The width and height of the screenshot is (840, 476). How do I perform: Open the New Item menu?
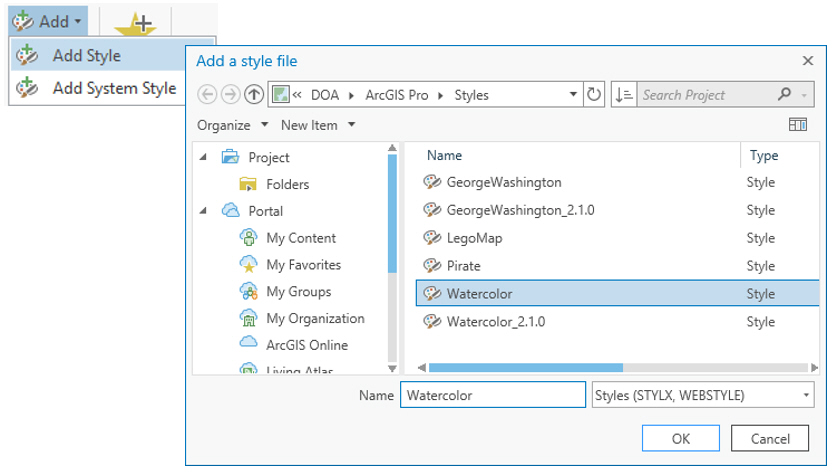318,125
